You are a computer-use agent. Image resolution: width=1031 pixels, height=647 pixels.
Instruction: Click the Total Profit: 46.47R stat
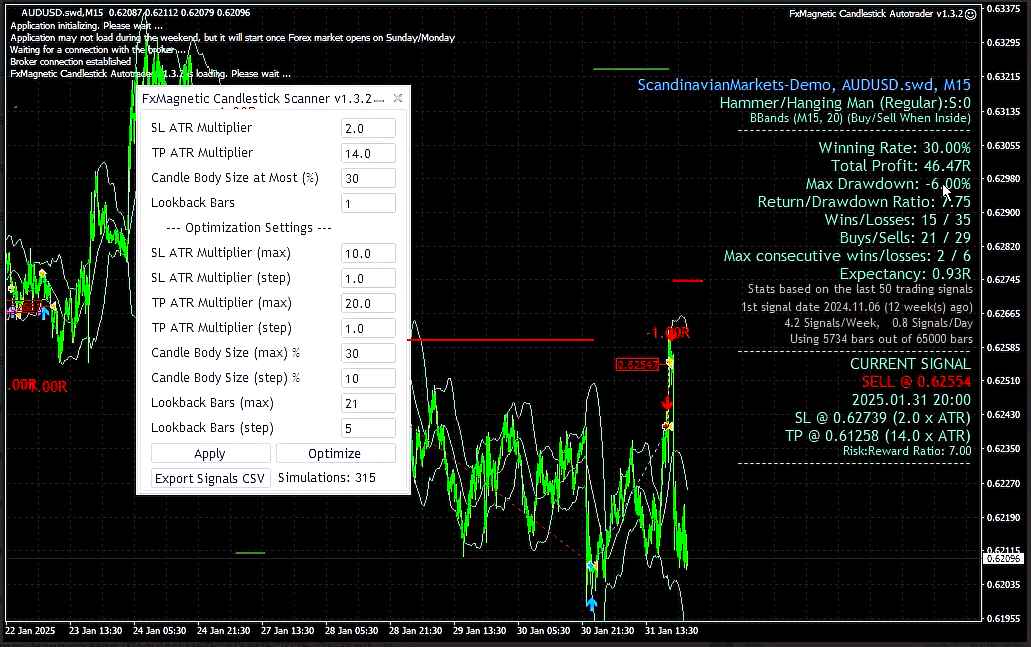coord(901,166)
